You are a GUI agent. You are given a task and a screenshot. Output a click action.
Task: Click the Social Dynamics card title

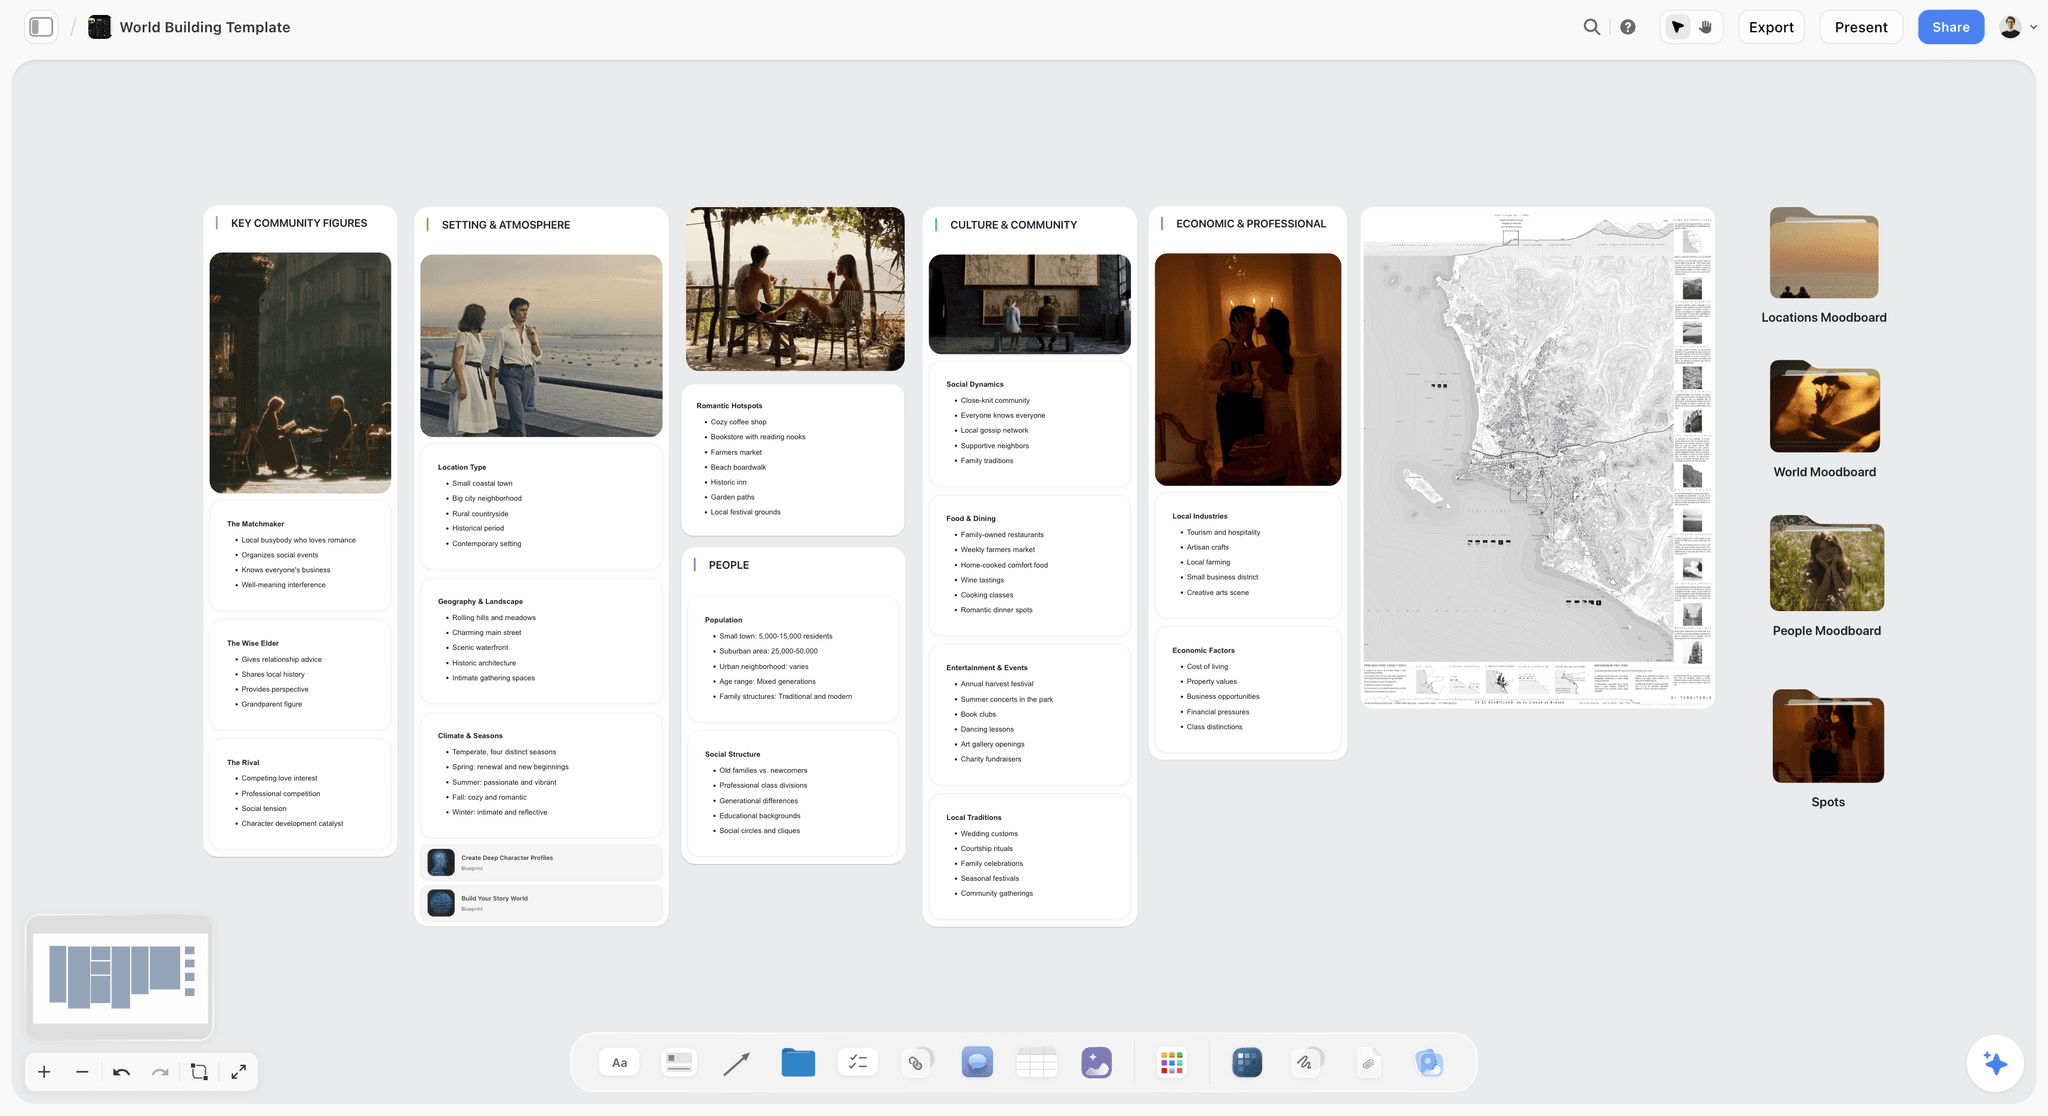click(975, 384)
